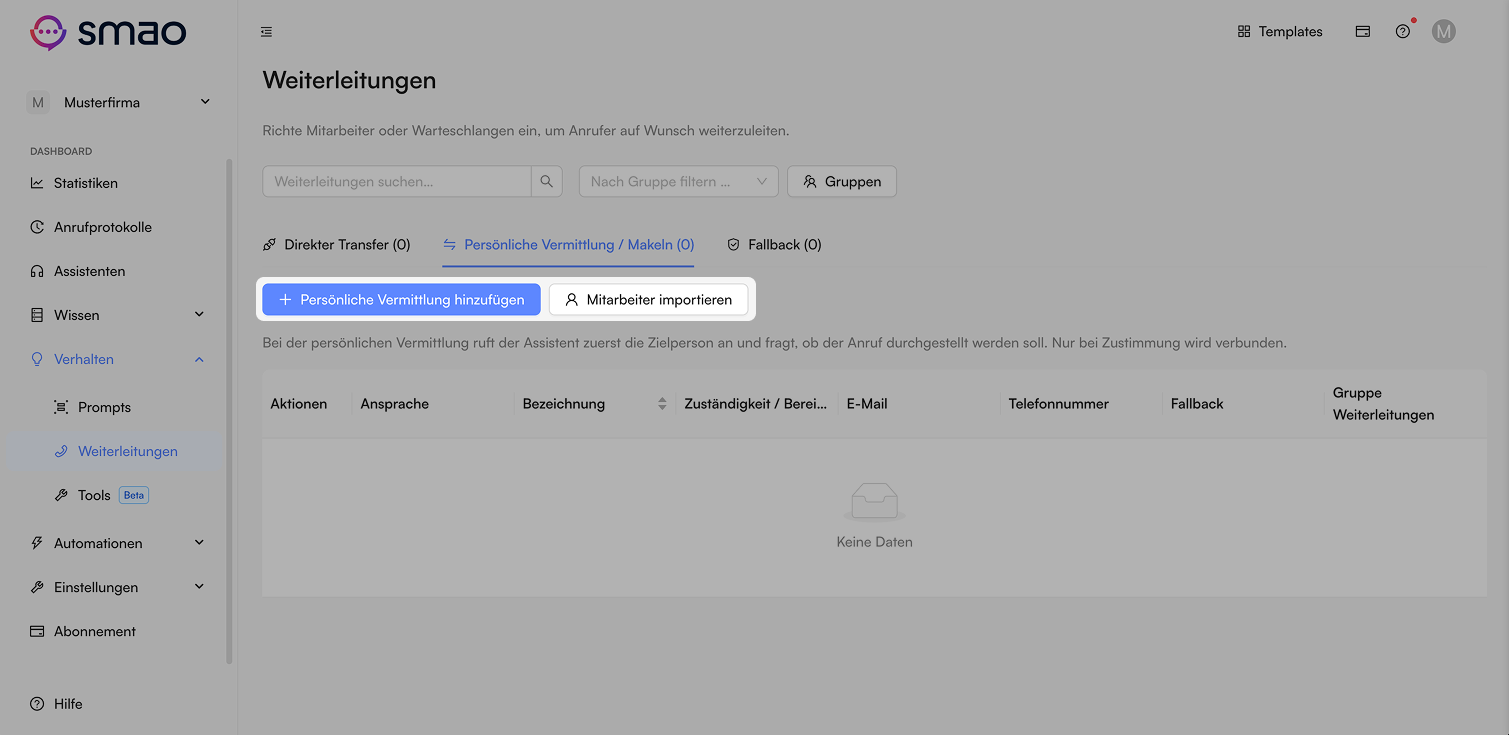Click the Gruppen button
This screenshot has height=735, width=1509.
(x=842, y=182)
